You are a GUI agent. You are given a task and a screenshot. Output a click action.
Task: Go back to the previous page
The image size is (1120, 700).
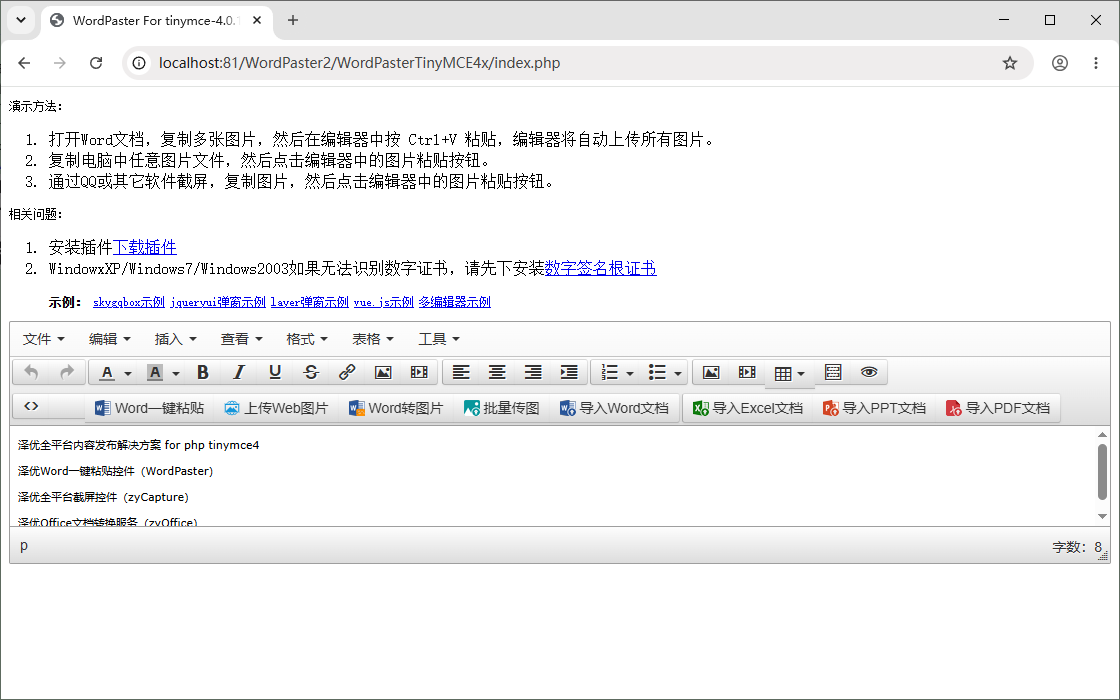[x=24, y=63]
